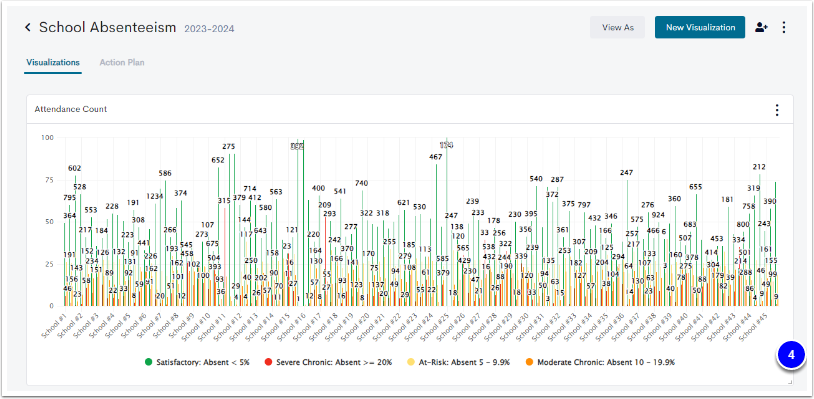Click the 740 data label

pyautogui.click(x=361, y=183)
